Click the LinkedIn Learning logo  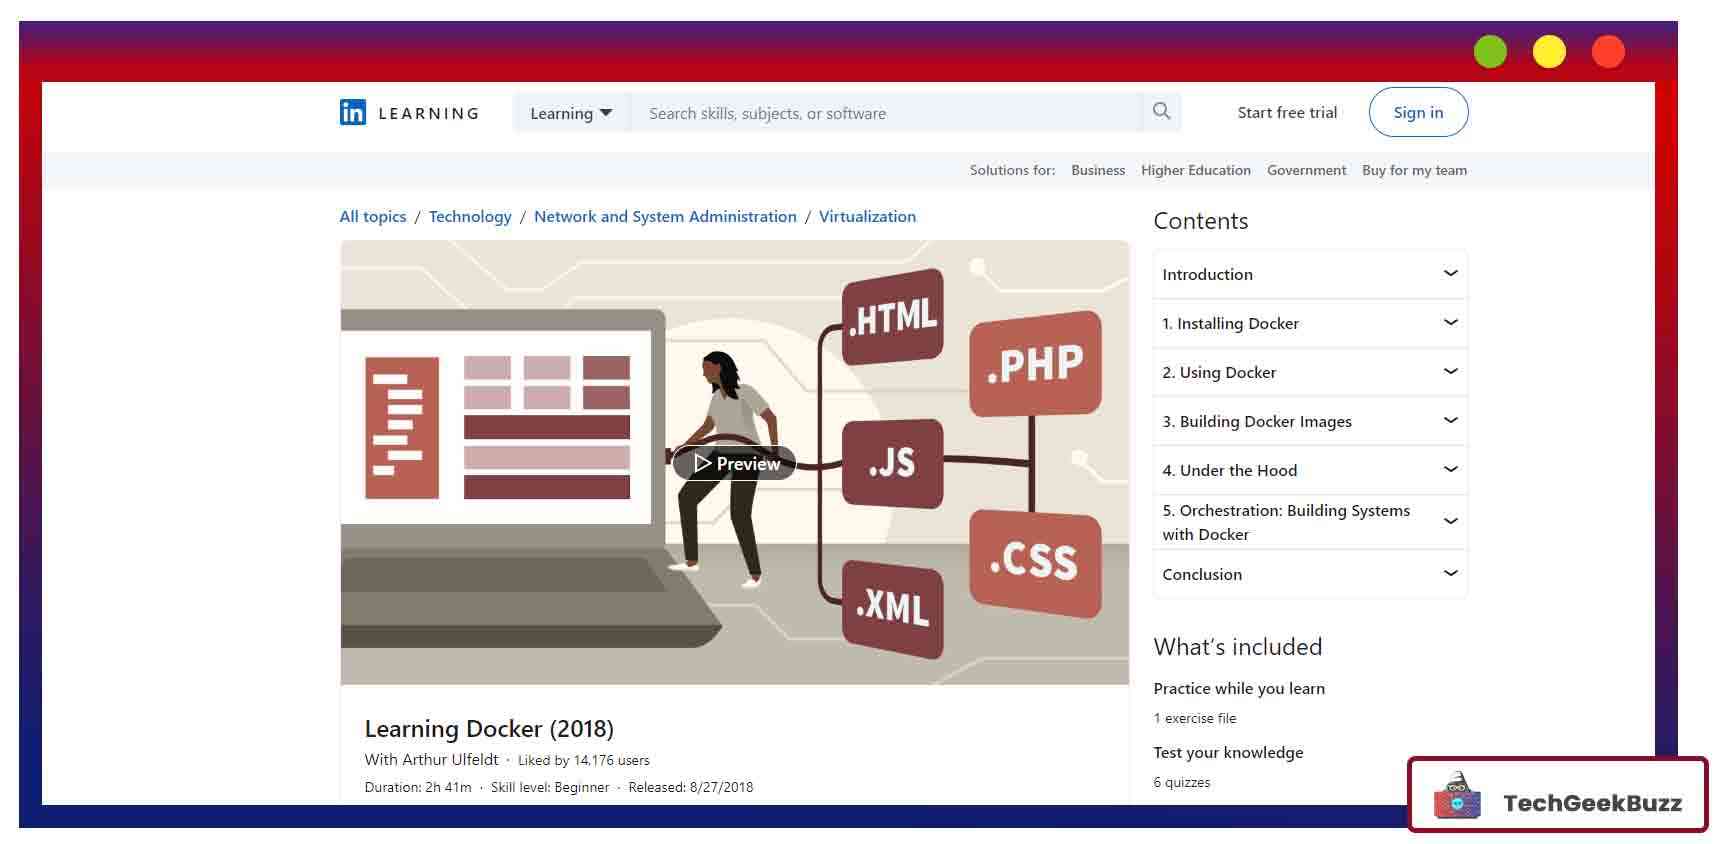point(409,113)
